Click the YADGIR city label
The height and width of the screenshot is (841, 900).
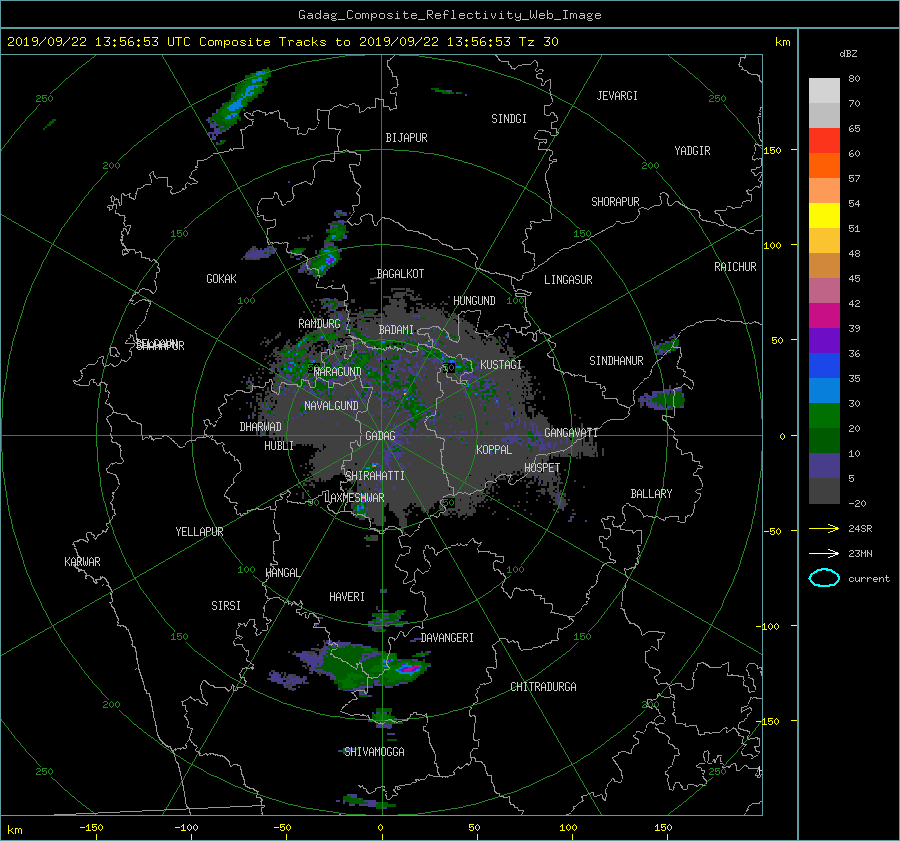pos(692,151)
